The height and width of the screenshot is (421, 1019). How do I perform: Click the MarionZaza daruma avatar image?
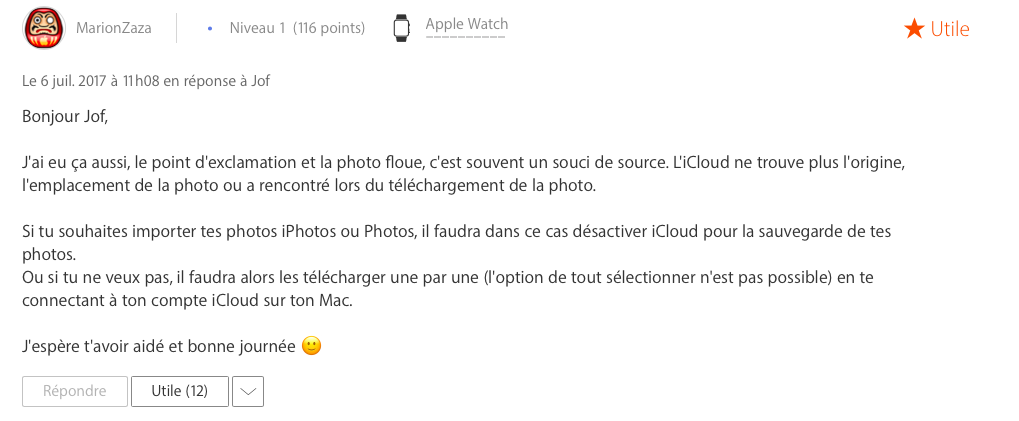click(44, 28)
